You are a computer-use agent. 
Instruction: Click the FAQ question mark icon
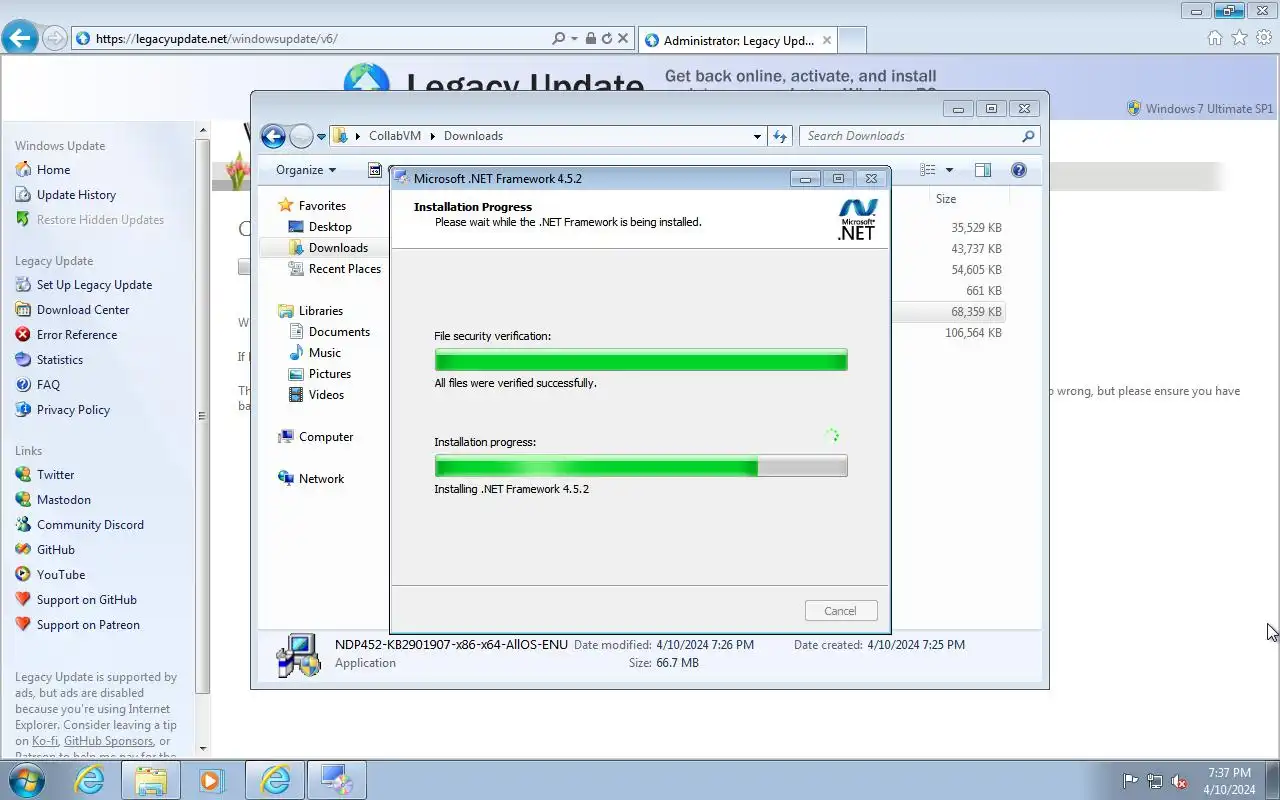pyautogui.click(x=23, y=385)
